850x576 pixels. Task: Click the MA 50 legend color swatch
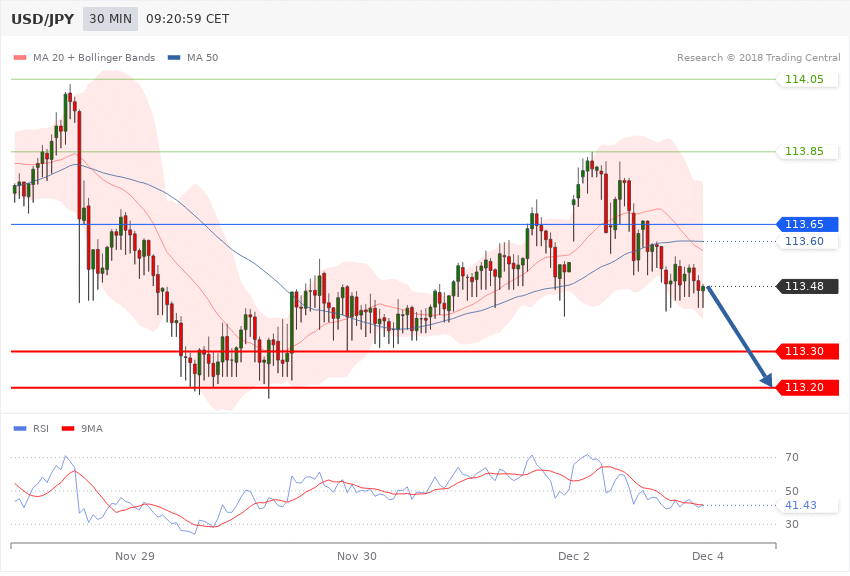(x=174, y=57)
